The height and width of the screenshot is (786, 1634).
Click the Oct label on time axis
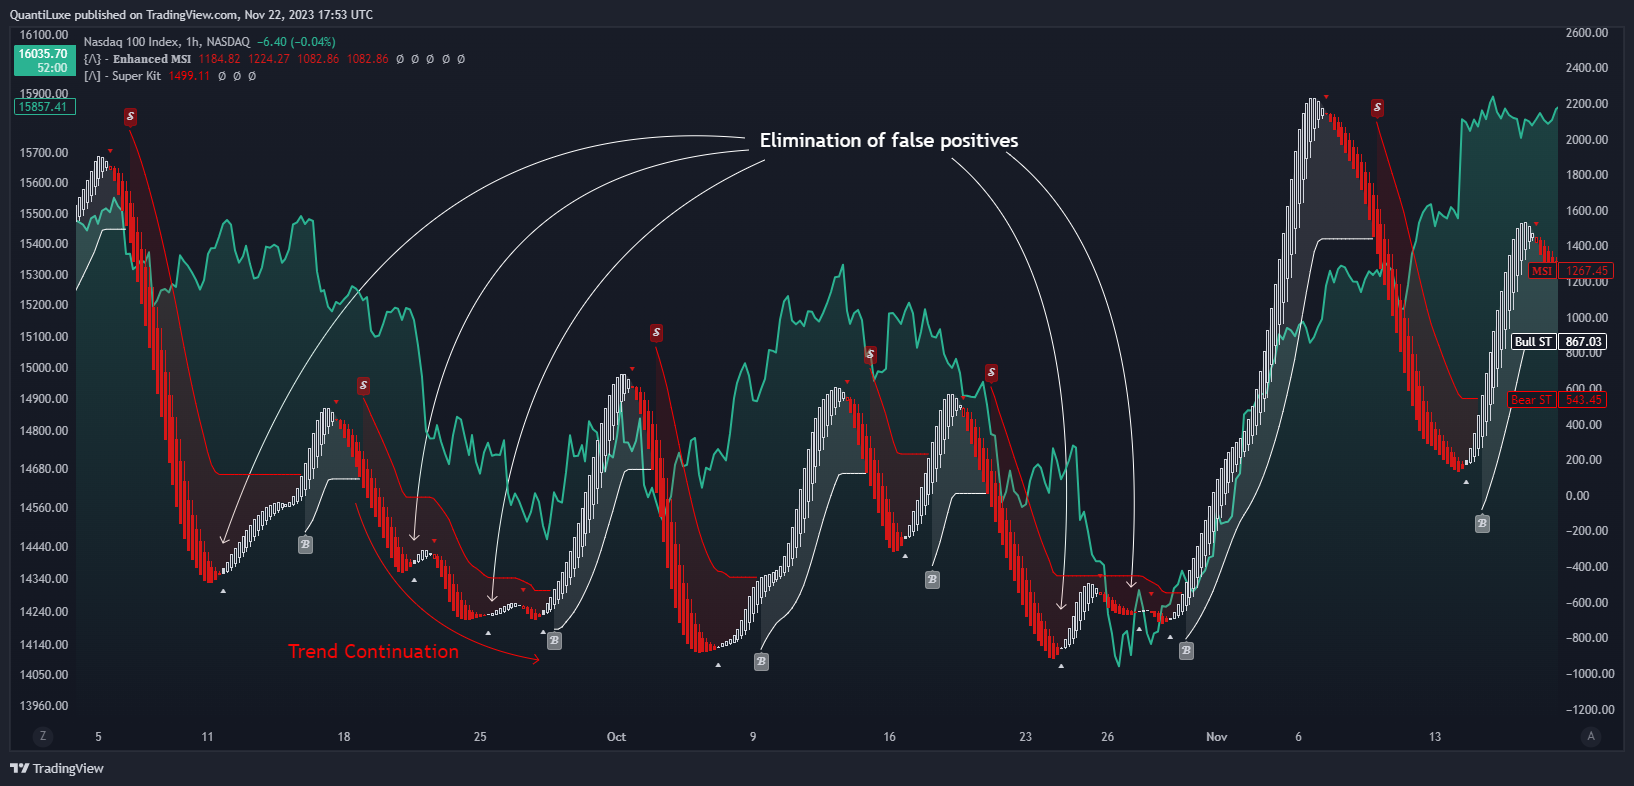(x=616, y=737)
